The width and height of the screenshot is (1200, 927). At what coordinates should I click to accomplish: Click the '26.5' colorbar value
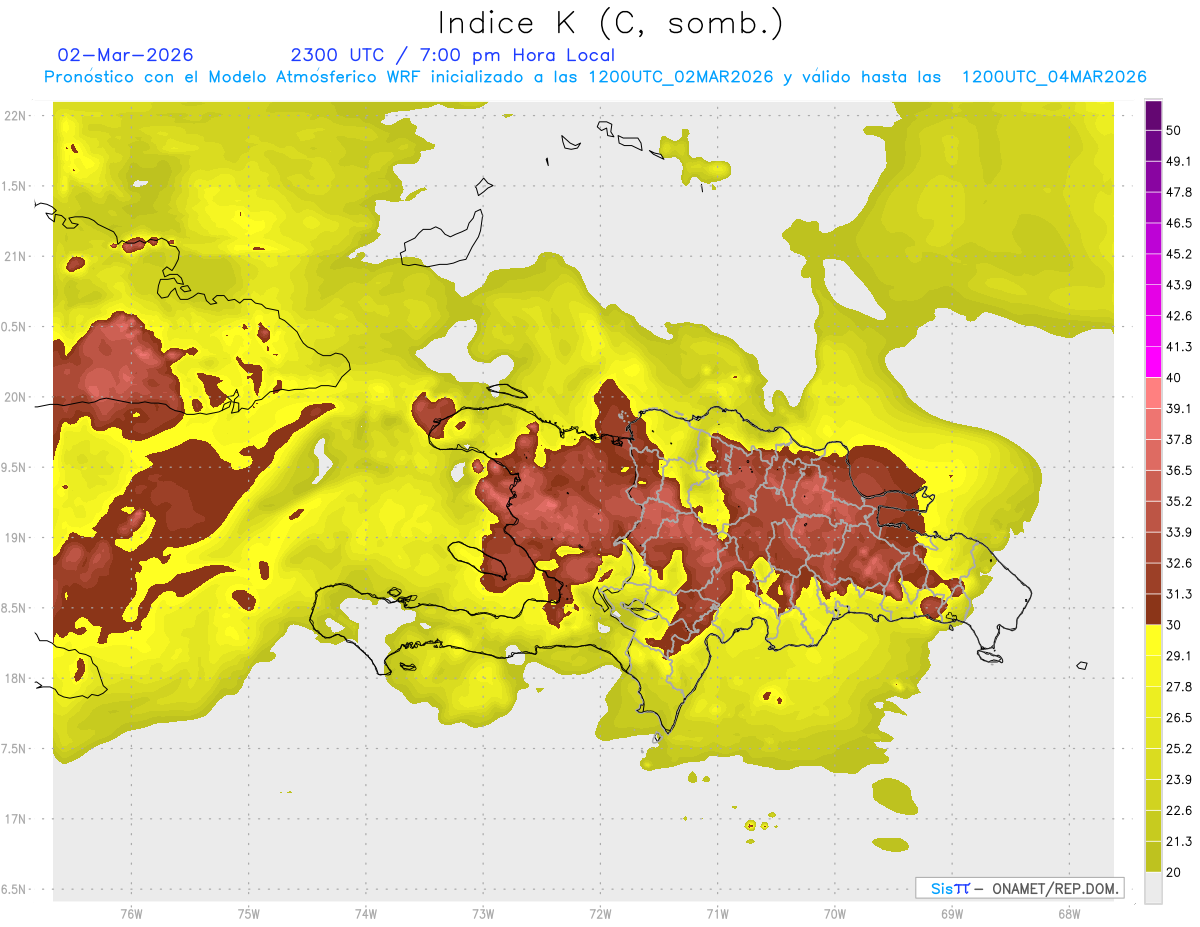tap(1179, 718)
